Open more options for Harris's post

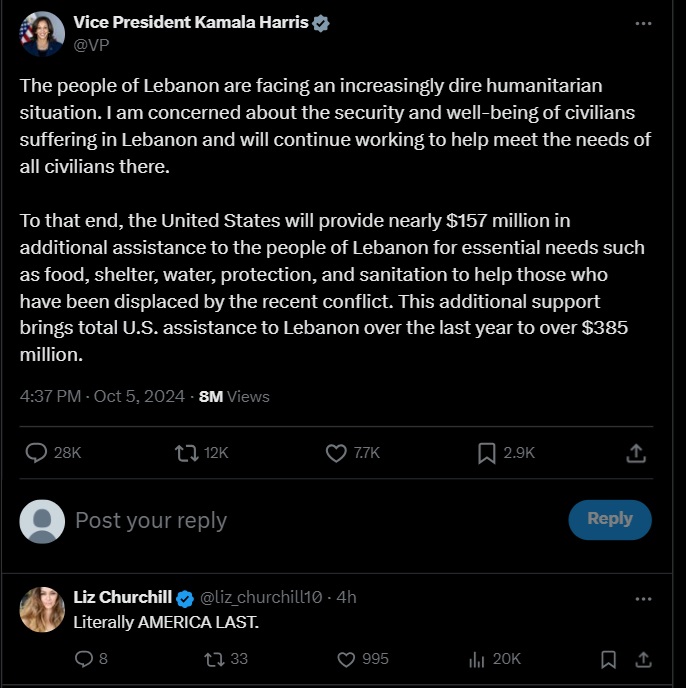coord(643,23)
